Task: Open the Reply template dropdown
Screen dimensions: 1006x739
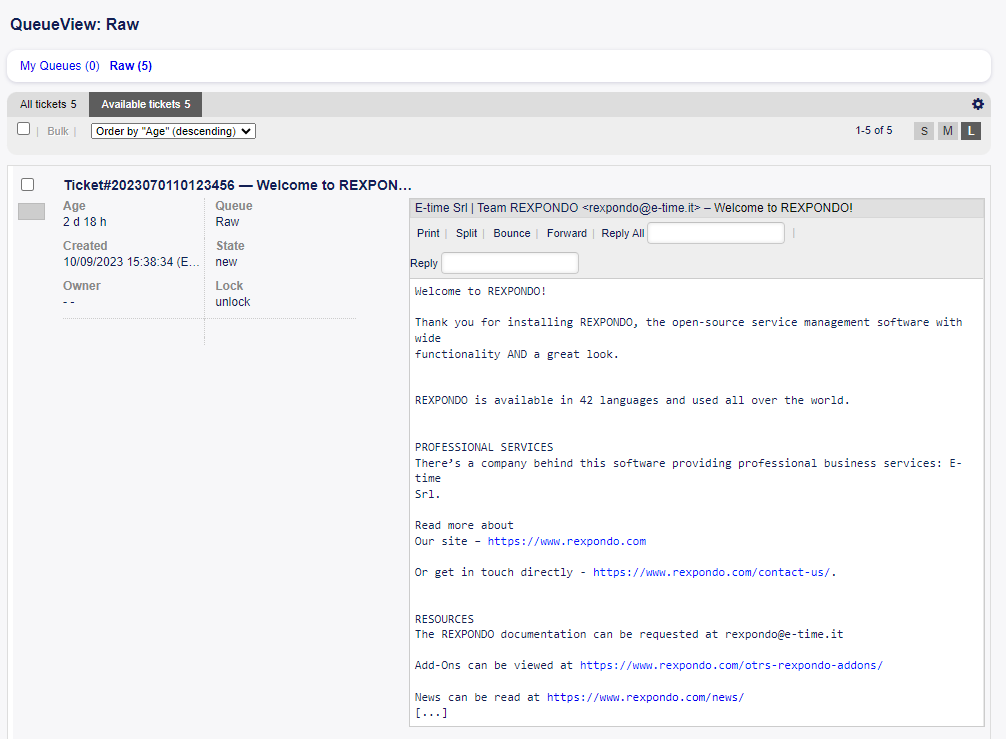Action: (510, 262)
